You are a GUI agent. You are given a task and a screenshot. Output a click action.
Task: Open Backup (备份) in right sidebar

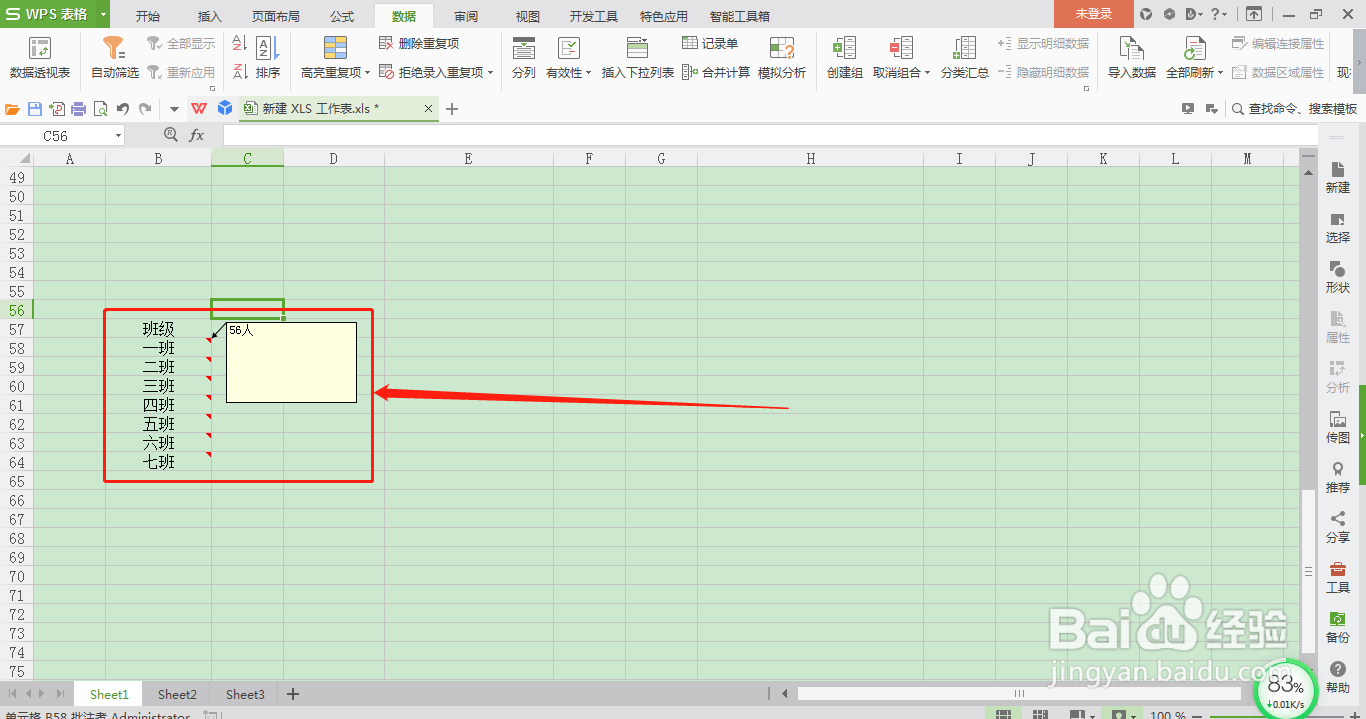(x=1337, y=628)
